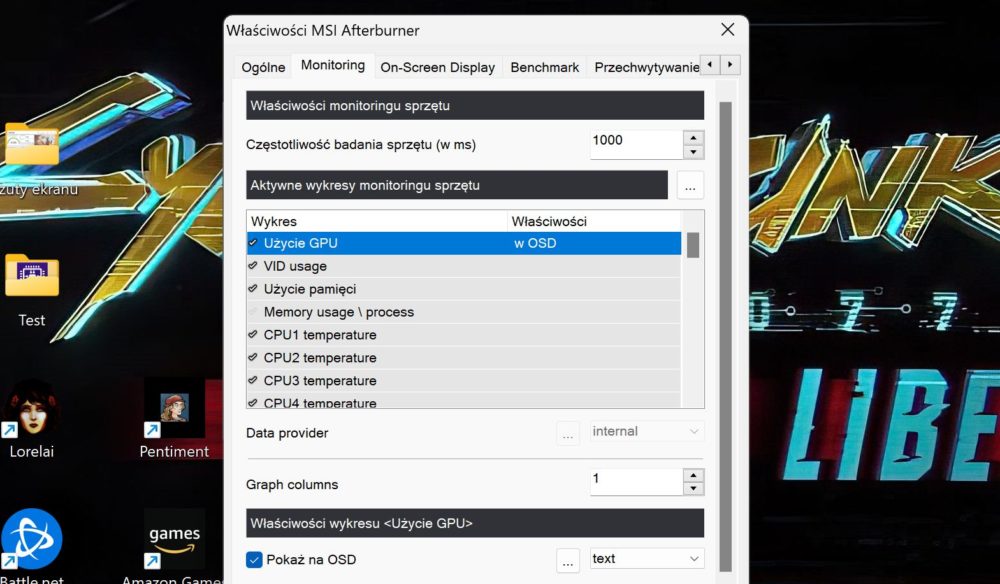Viewport: 1000px width, 584px height.
Task: Close the Właściwości MSI Afterburner dialog
Action: pos(728,29)
